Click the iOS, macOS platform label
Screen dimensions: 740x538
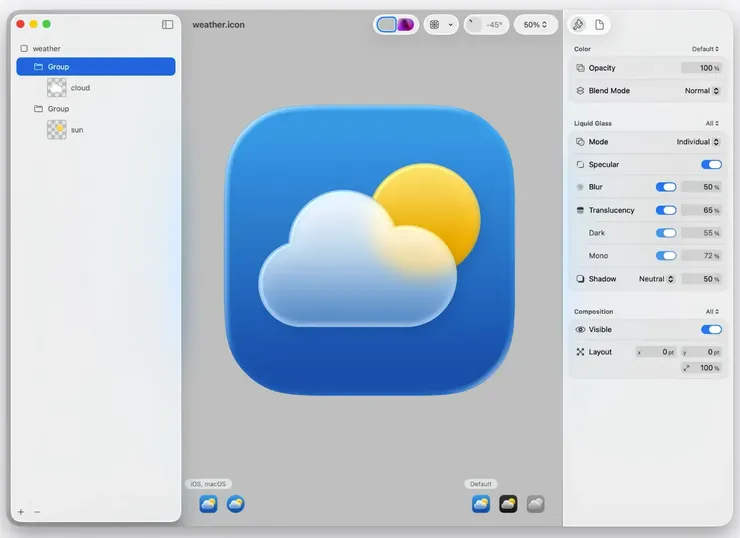click(x=209, y=484)
